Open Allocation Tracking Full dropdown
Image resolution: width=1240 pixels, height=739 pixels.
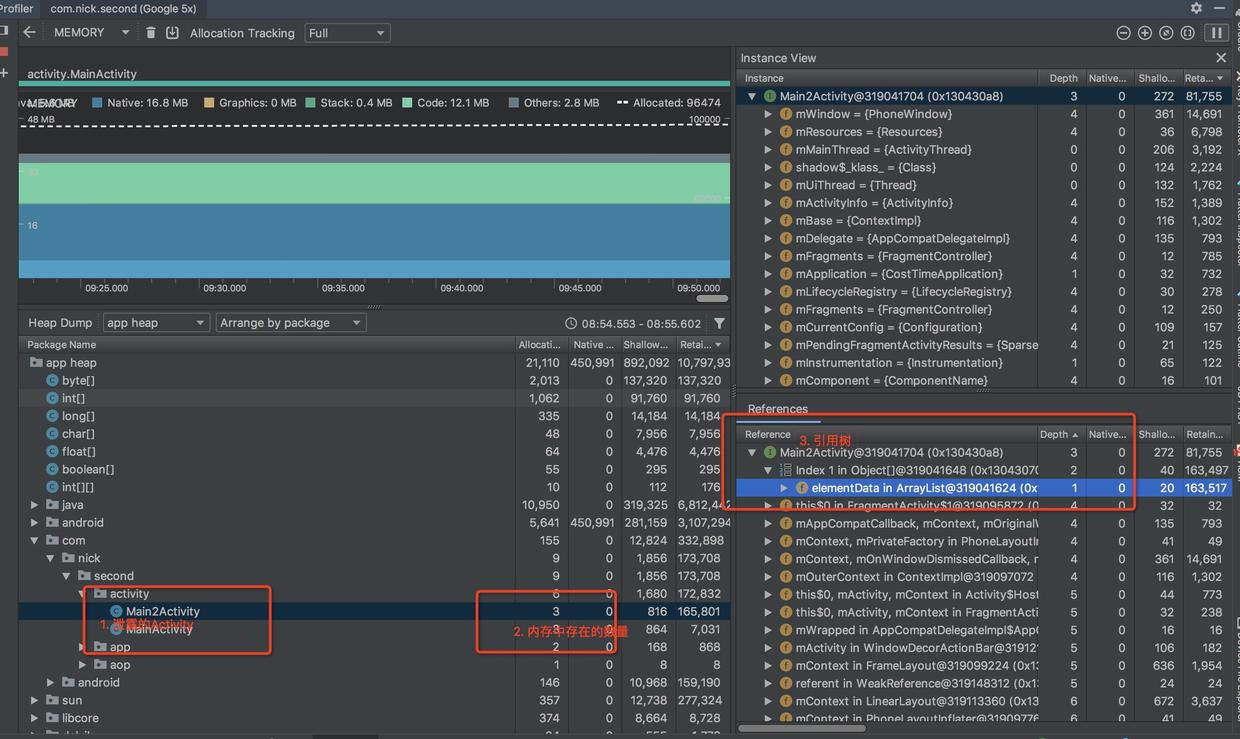347,33
